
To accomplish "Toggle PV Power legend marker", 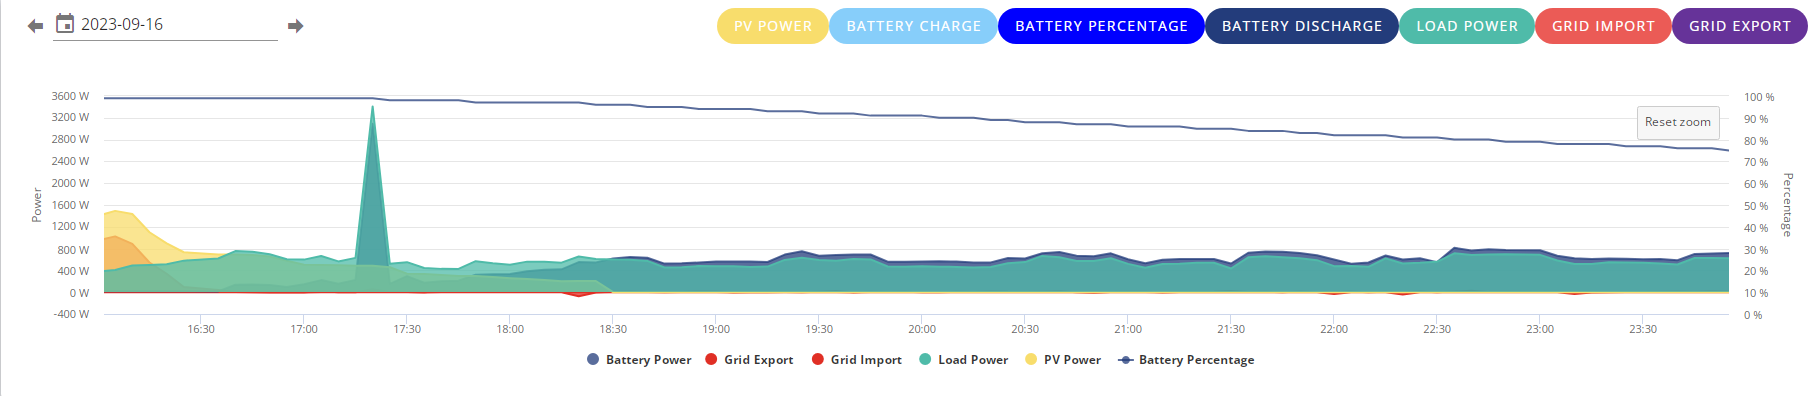I will (1031, 360).
